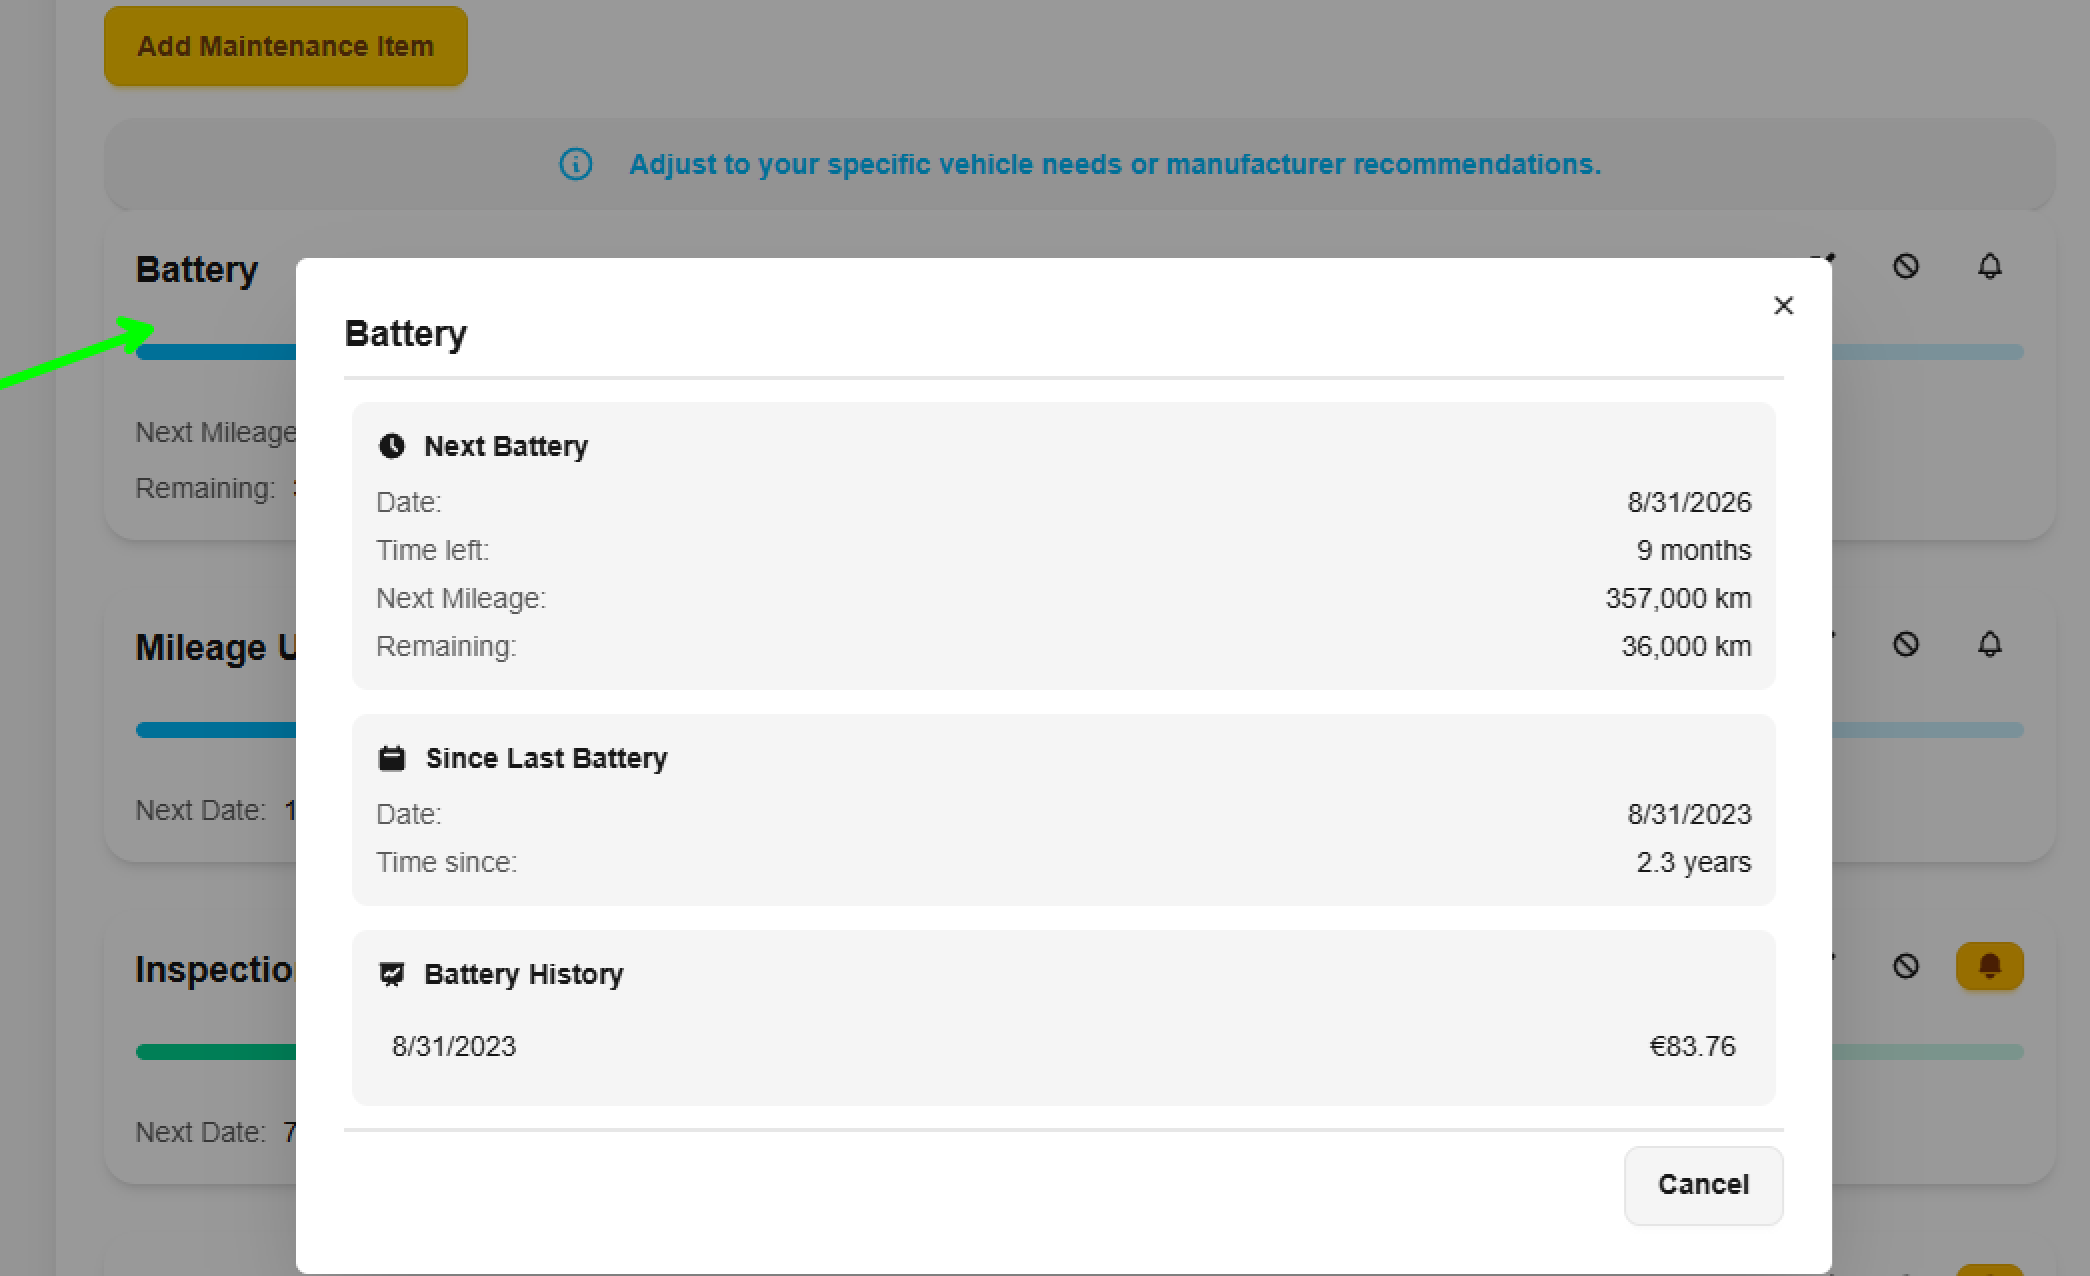Click the chart icon beside Battery History

point(392,974)
